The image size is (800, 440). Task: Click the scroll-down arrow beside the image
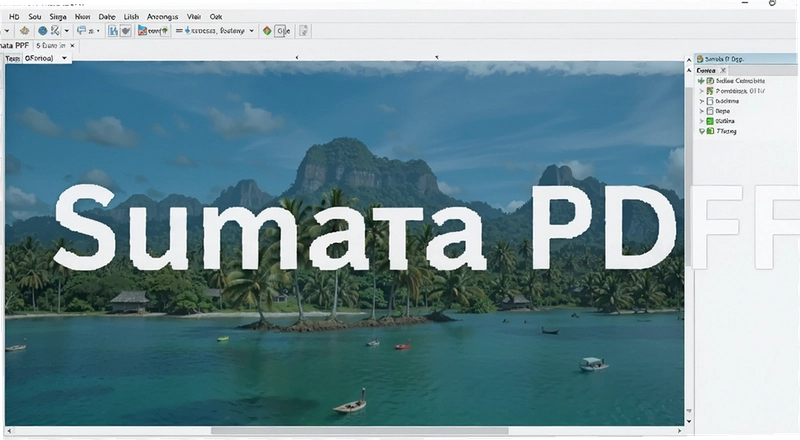click(x=689, y=421)
